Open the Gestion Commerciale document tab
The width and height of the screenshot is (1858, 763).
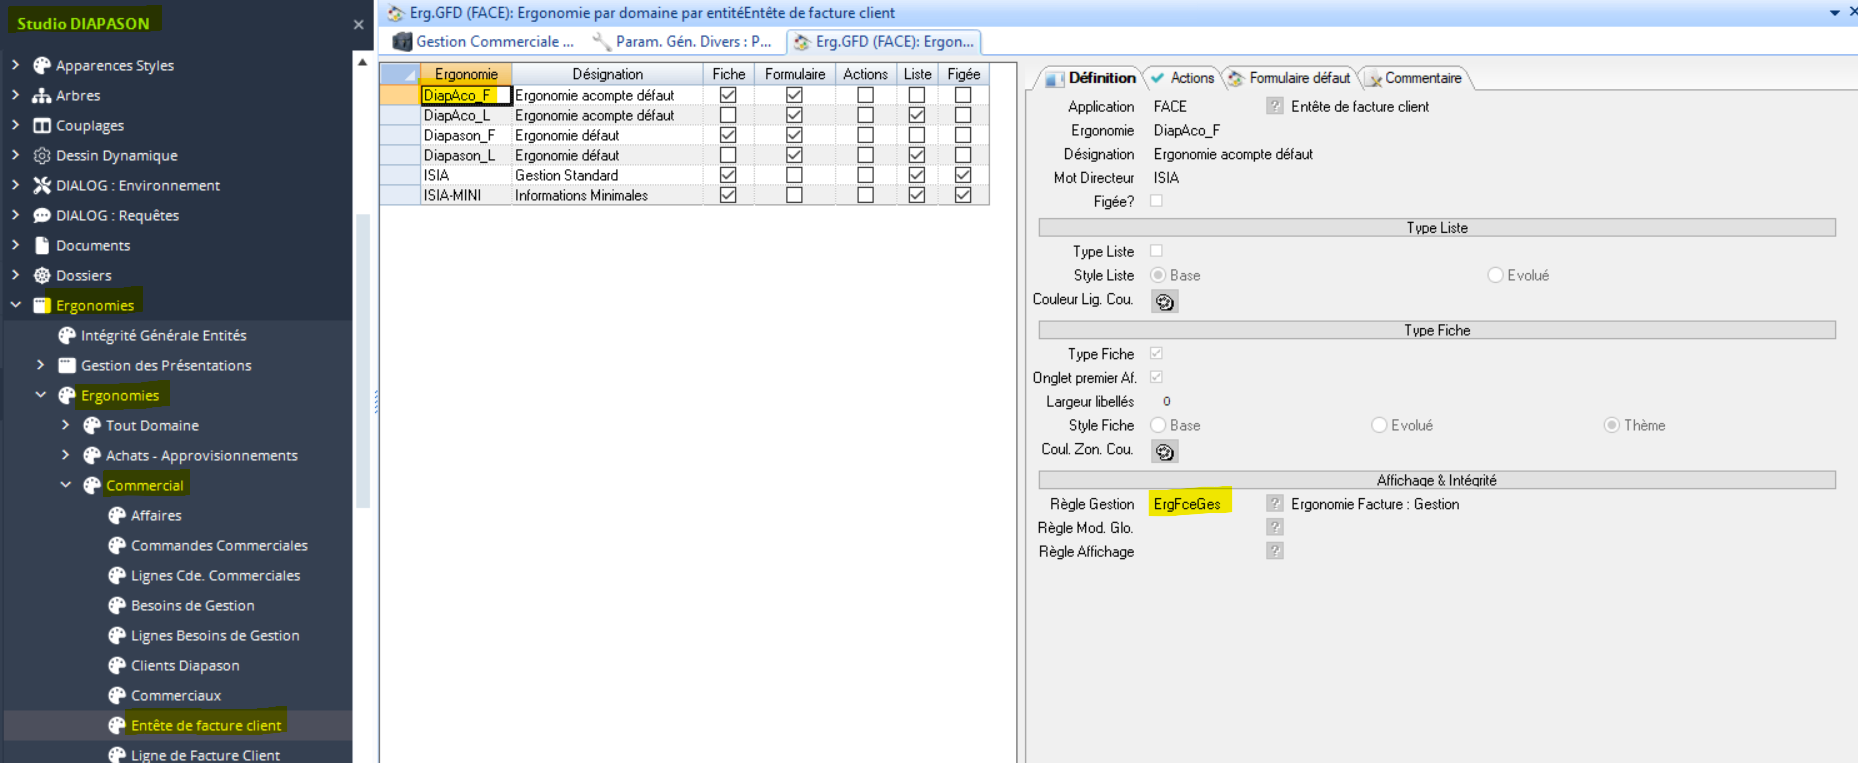pos(484,41)
